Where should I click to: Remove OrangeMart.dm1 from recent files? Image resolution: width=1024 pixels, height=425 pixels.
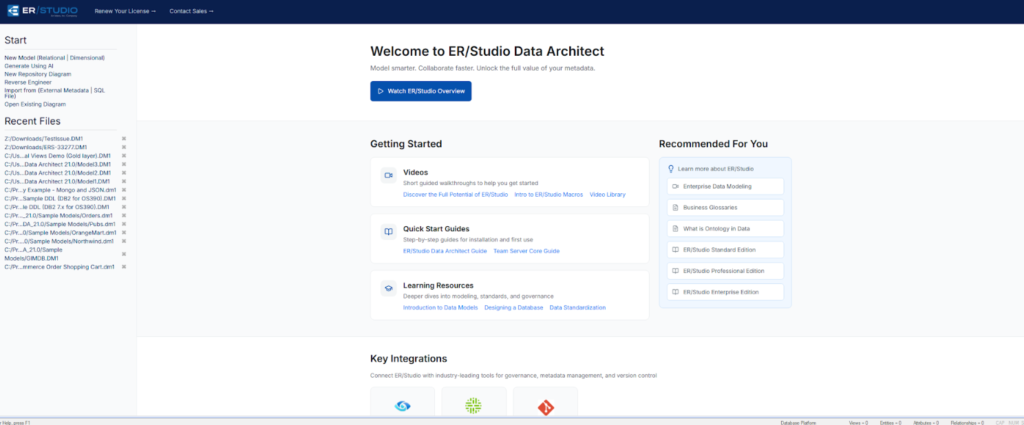[x=123, y=232]
